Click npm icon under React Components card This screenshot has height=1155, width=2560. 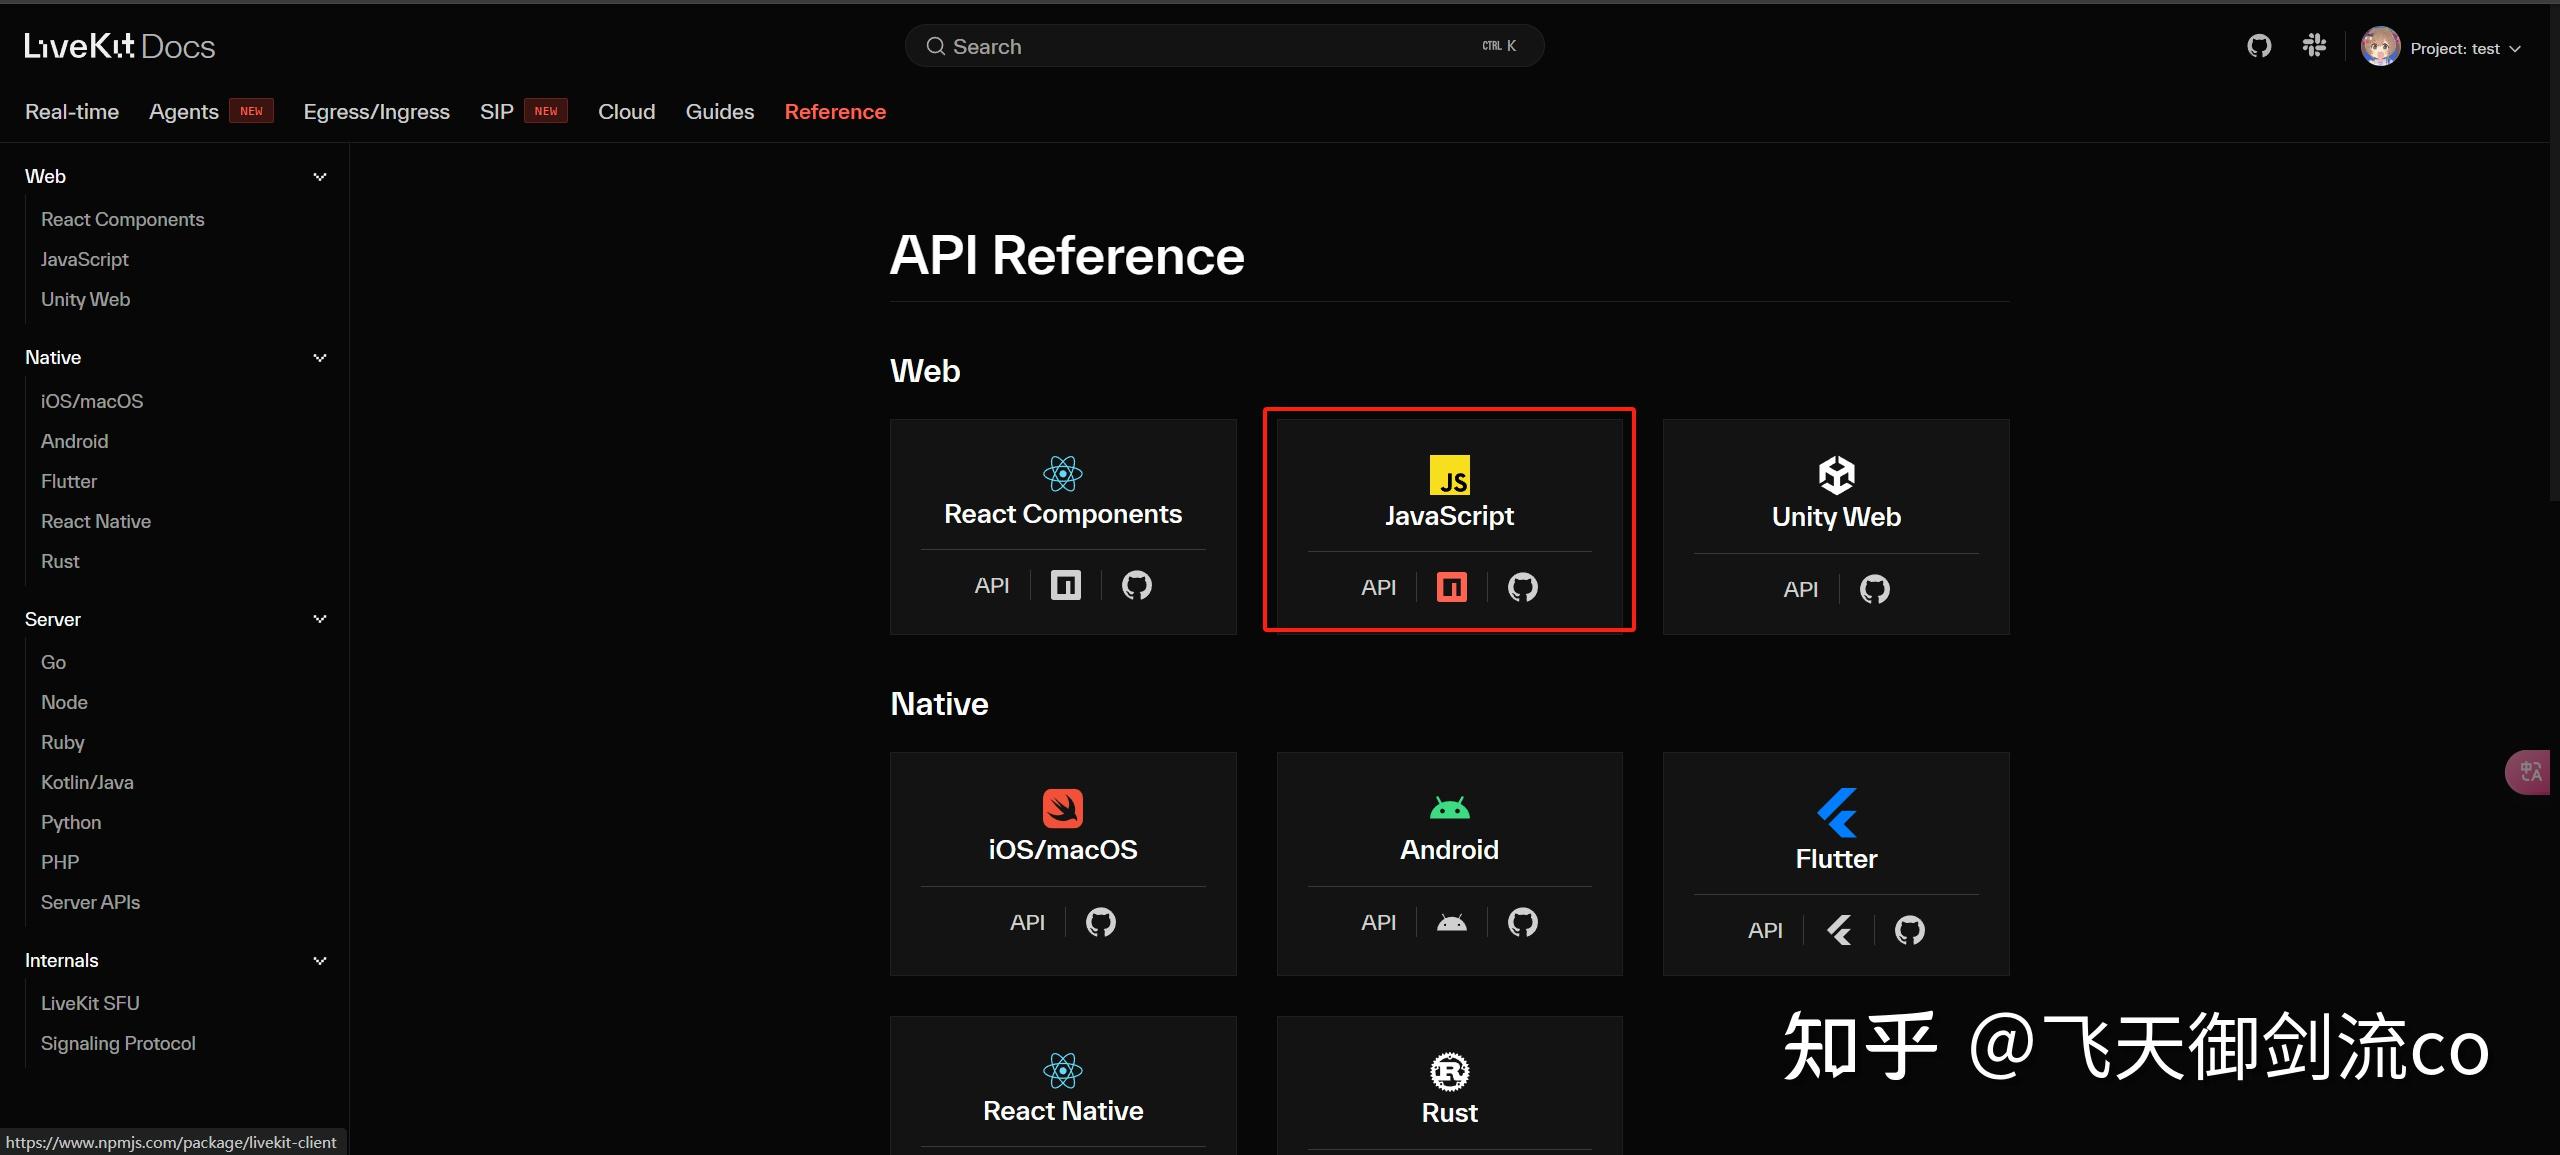[1065, 585]
